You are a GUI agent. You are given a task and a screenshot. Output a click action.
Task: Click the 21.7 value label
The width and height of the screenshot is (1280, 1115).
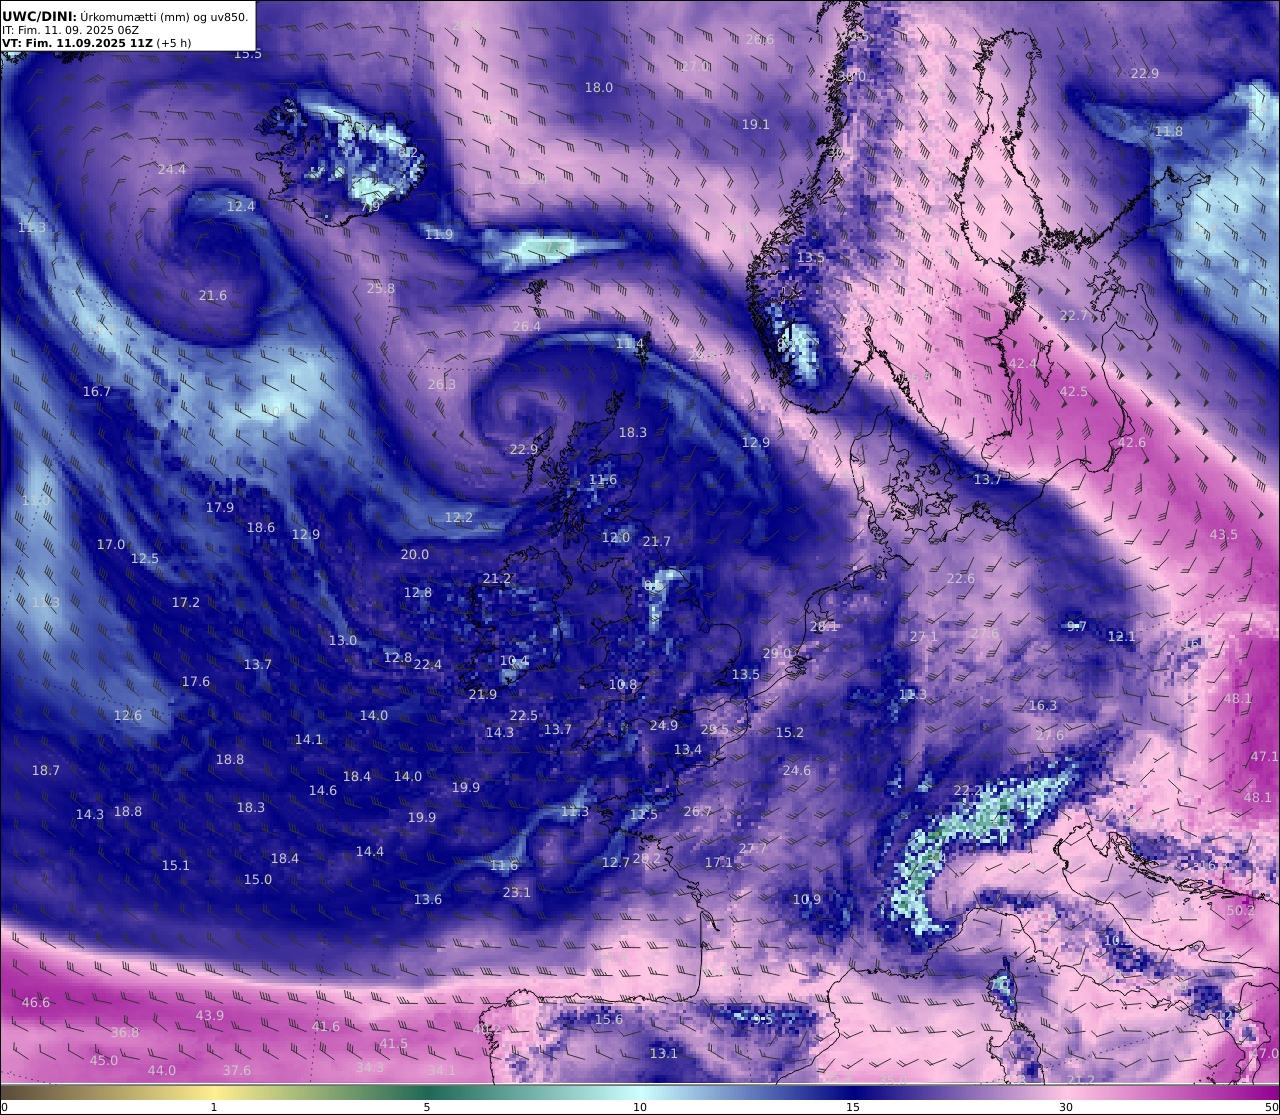(657, 541)
